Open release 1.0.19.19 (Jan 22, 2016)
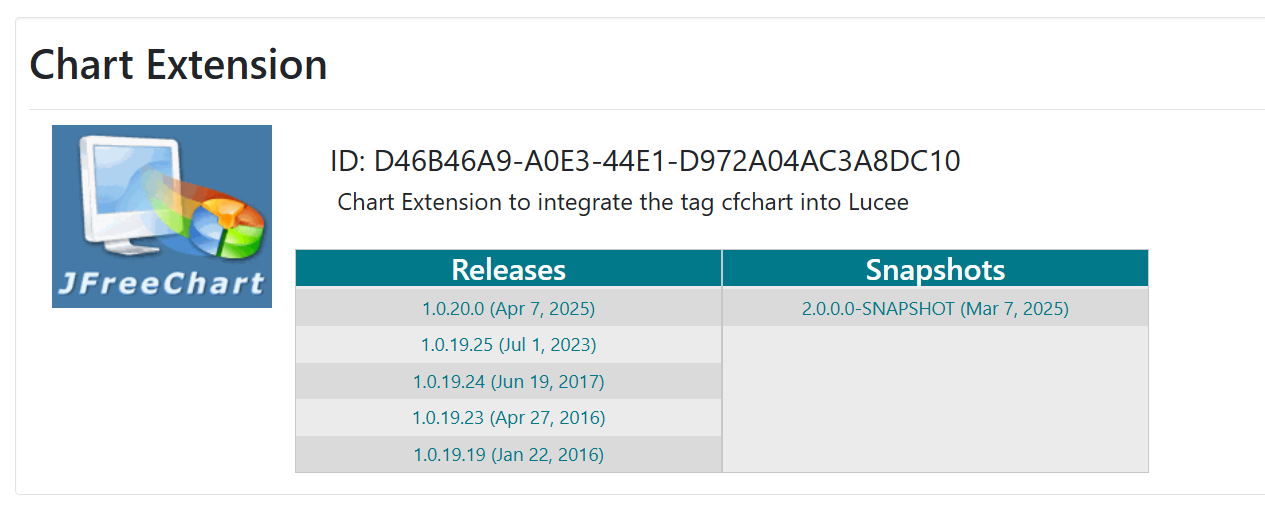The width and height of the screenshot is (1265, 520). (508, 455)
